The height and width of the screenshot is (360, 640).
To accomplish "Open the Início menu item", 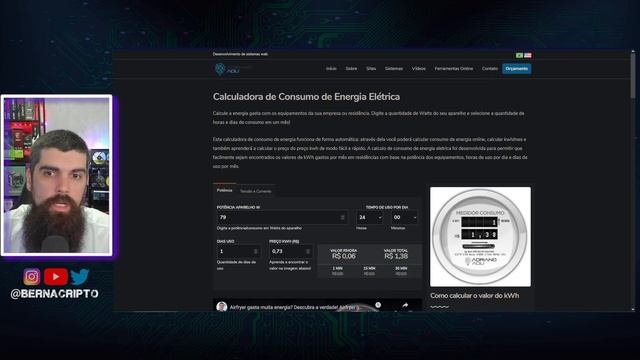I will (x=331, y=69).
